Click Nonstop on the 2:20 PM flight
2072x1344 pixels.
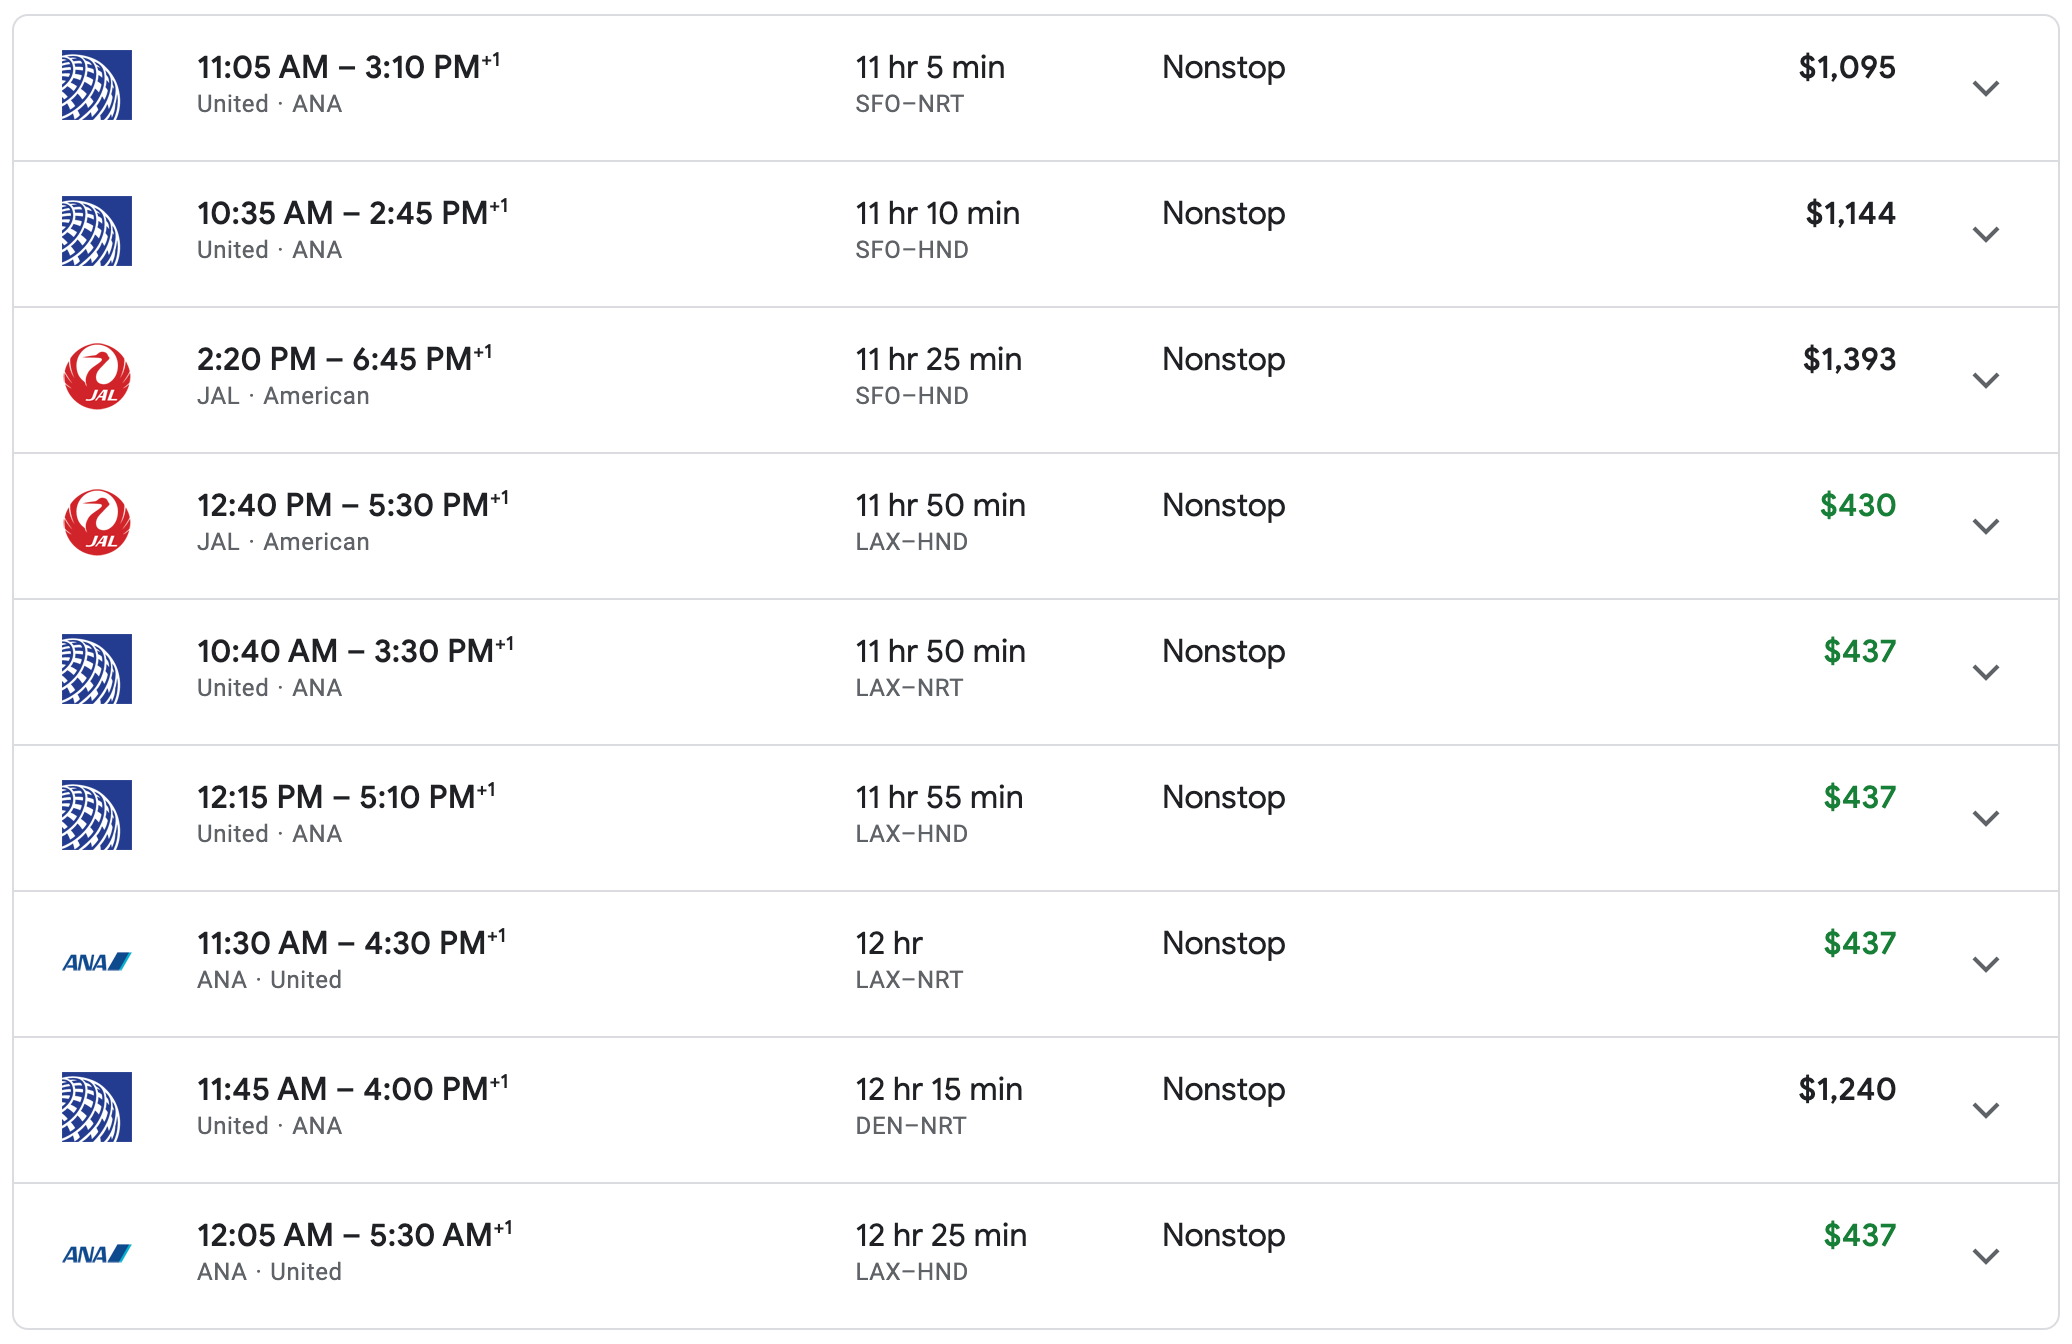click(1223, 359)
